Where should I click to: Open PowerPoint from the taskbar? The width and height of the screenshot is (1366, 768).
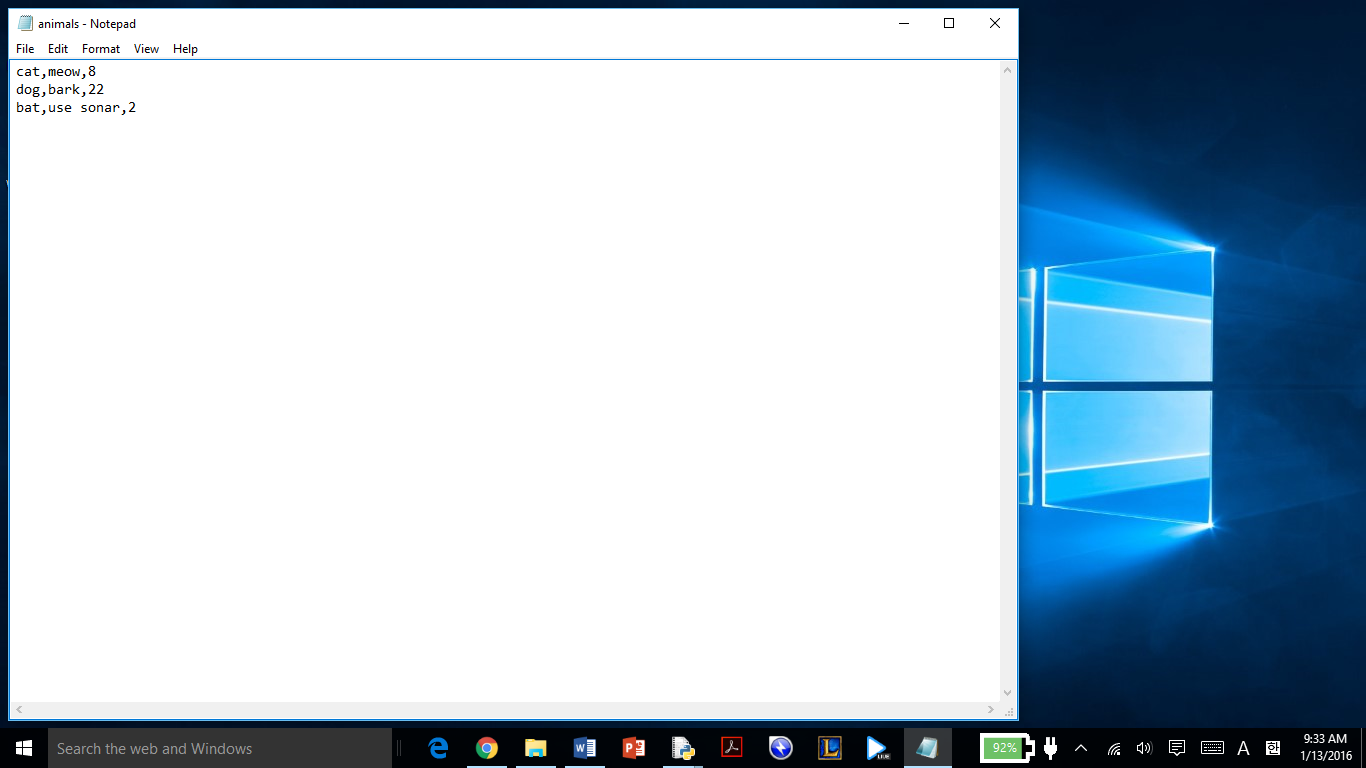634,748
